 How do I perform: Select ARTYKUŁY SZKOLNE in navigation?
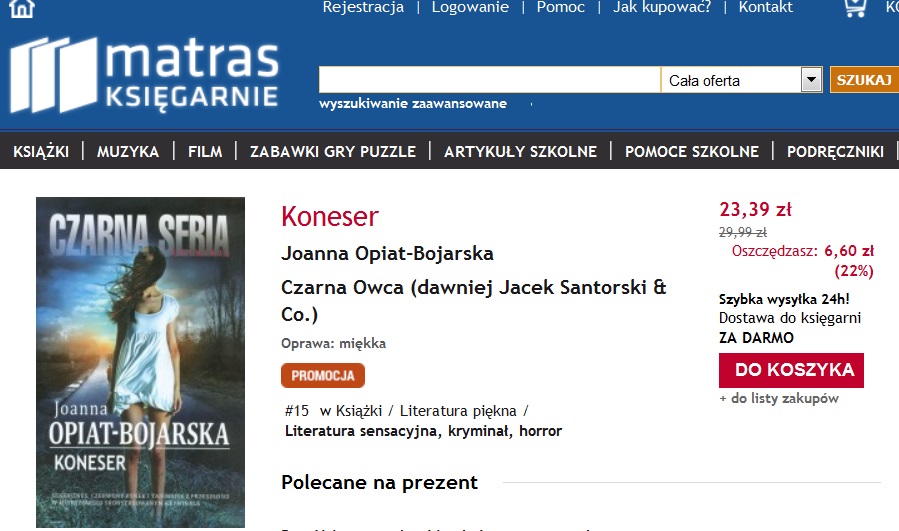(521, 151)
